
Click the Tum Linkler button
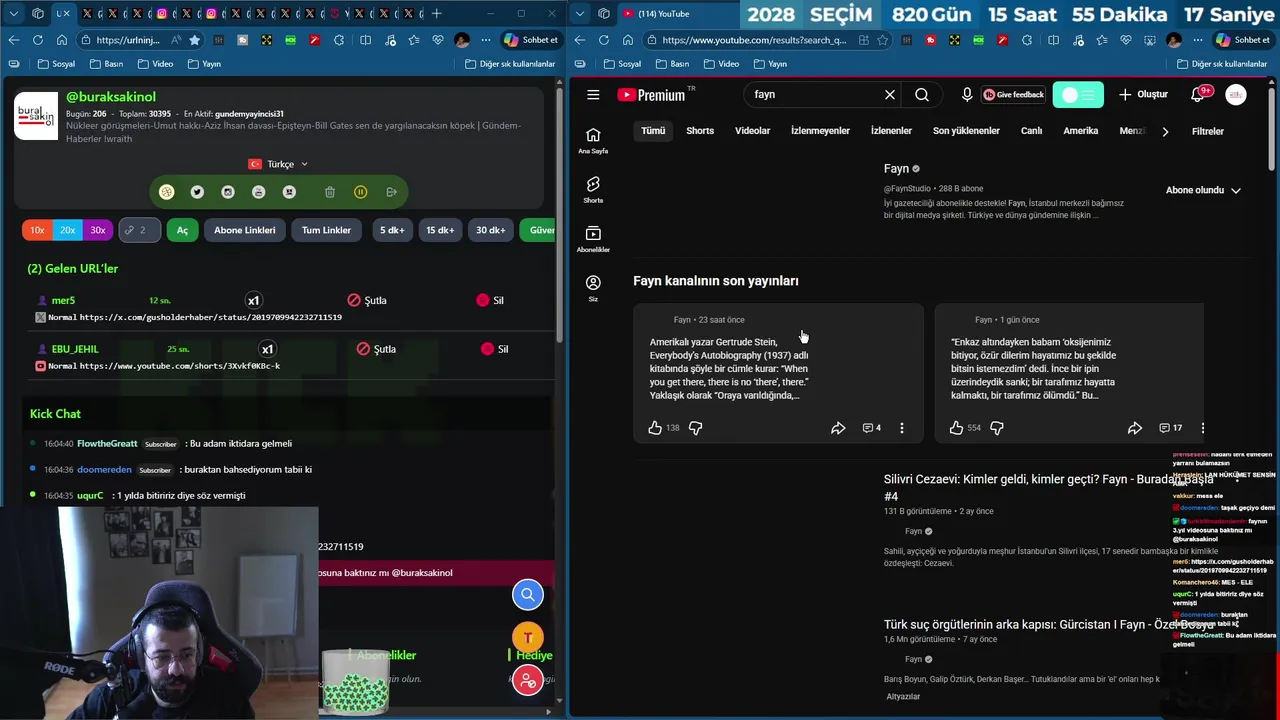tap(326, 230)
